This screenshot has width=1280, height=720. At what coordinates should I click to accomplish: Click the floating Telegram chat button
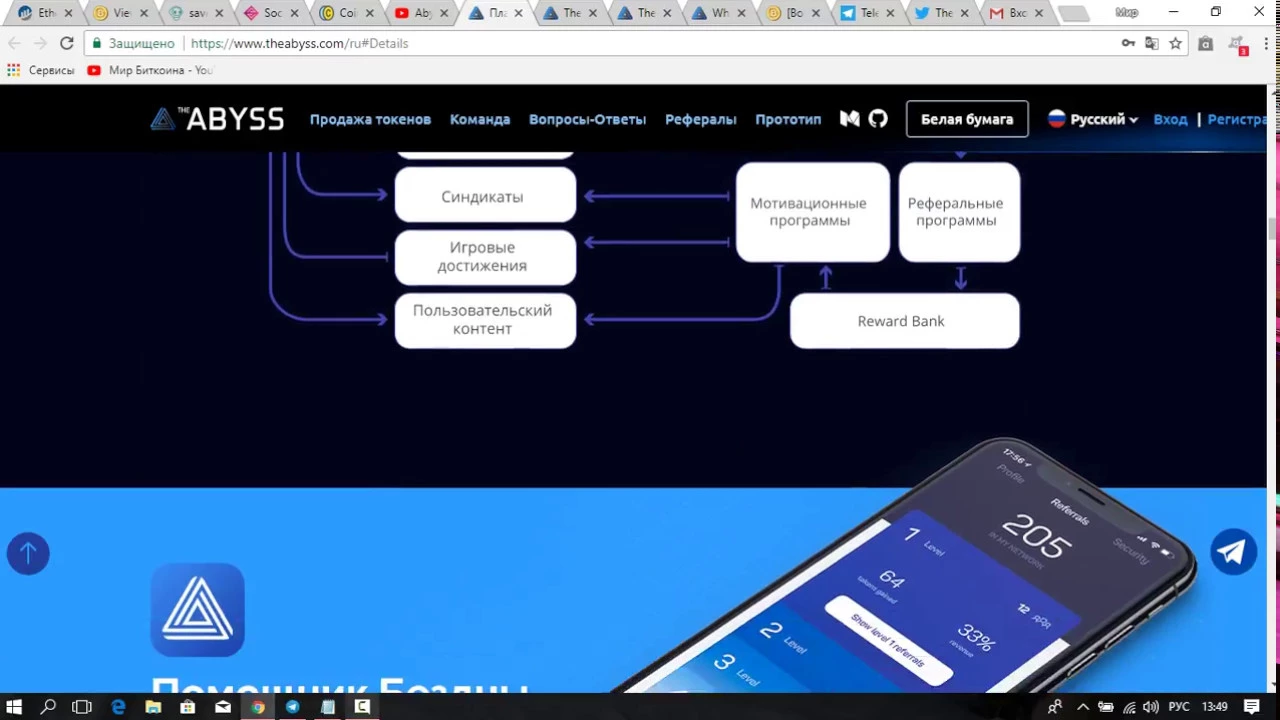(1233, 551)
